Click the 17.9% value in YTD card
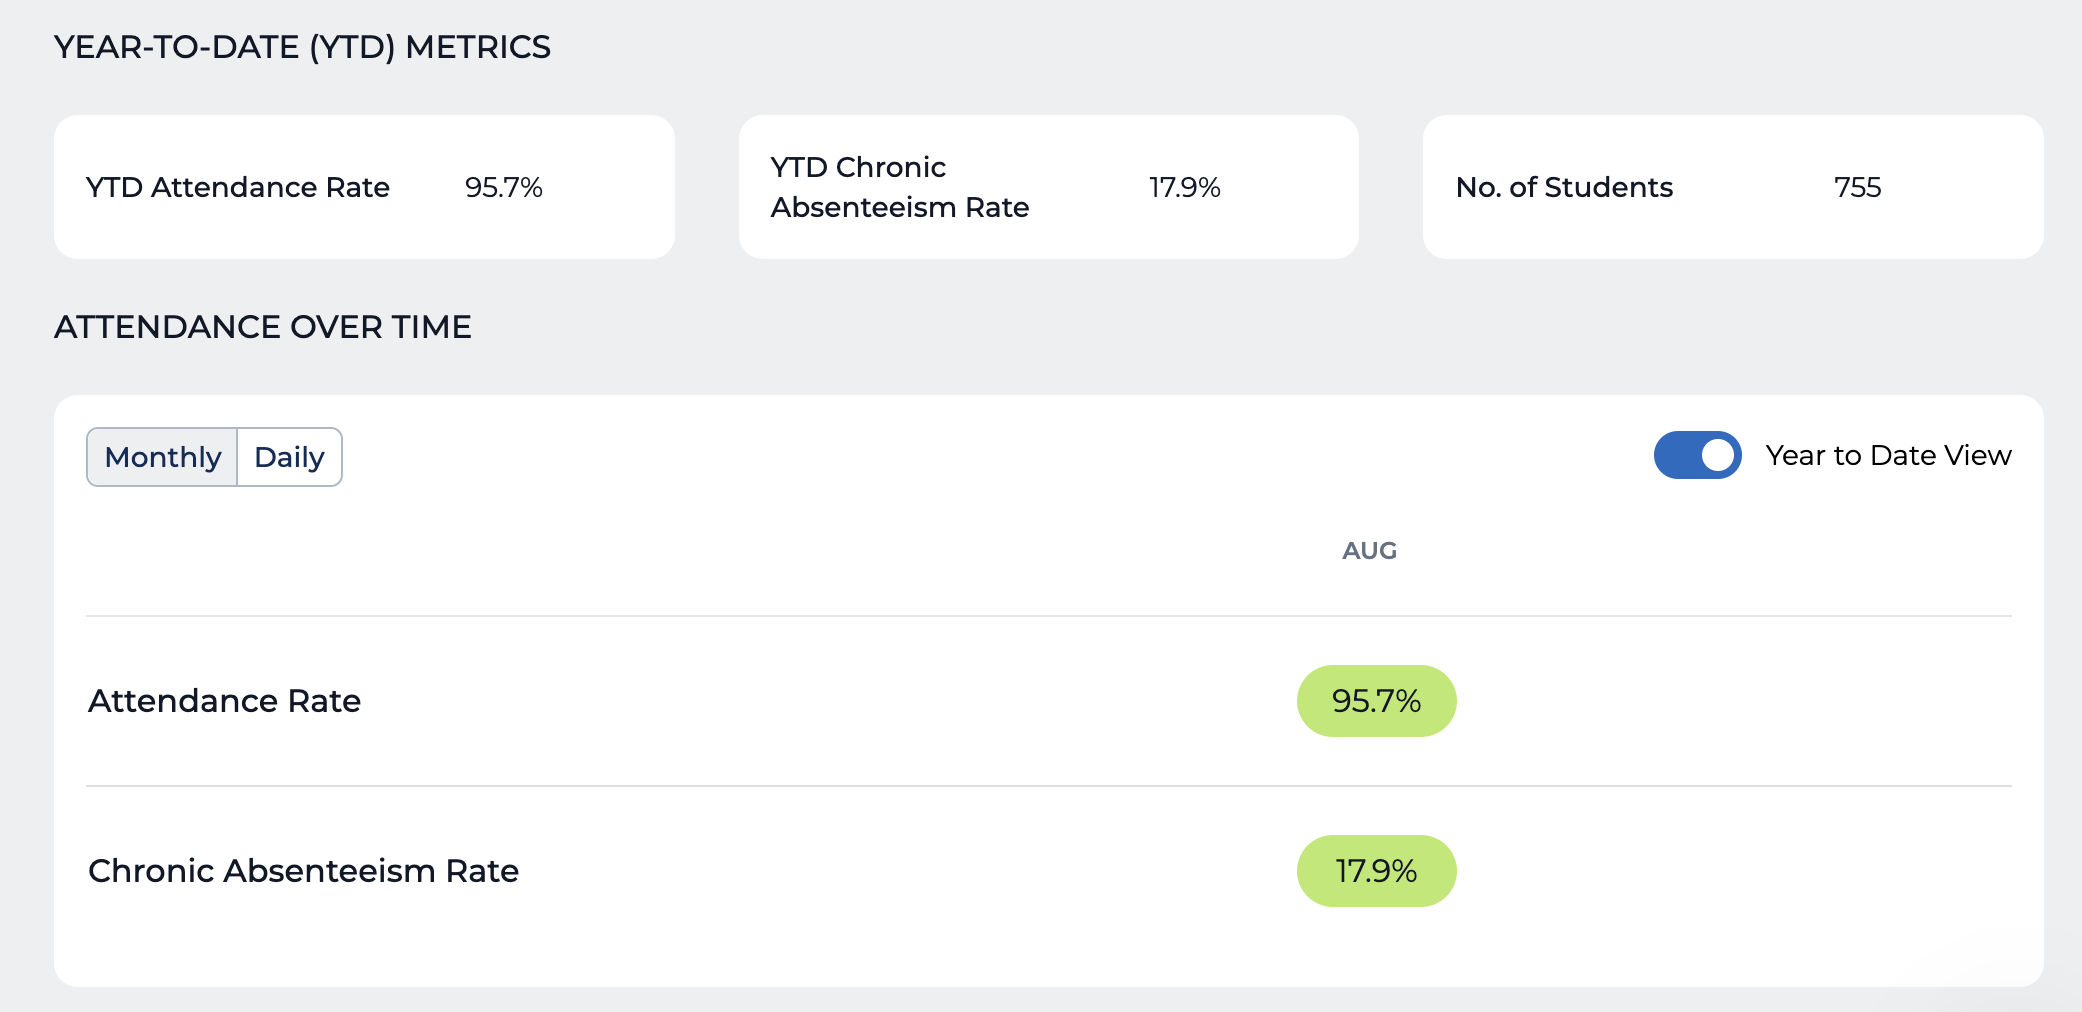 tap(1184, 187)
